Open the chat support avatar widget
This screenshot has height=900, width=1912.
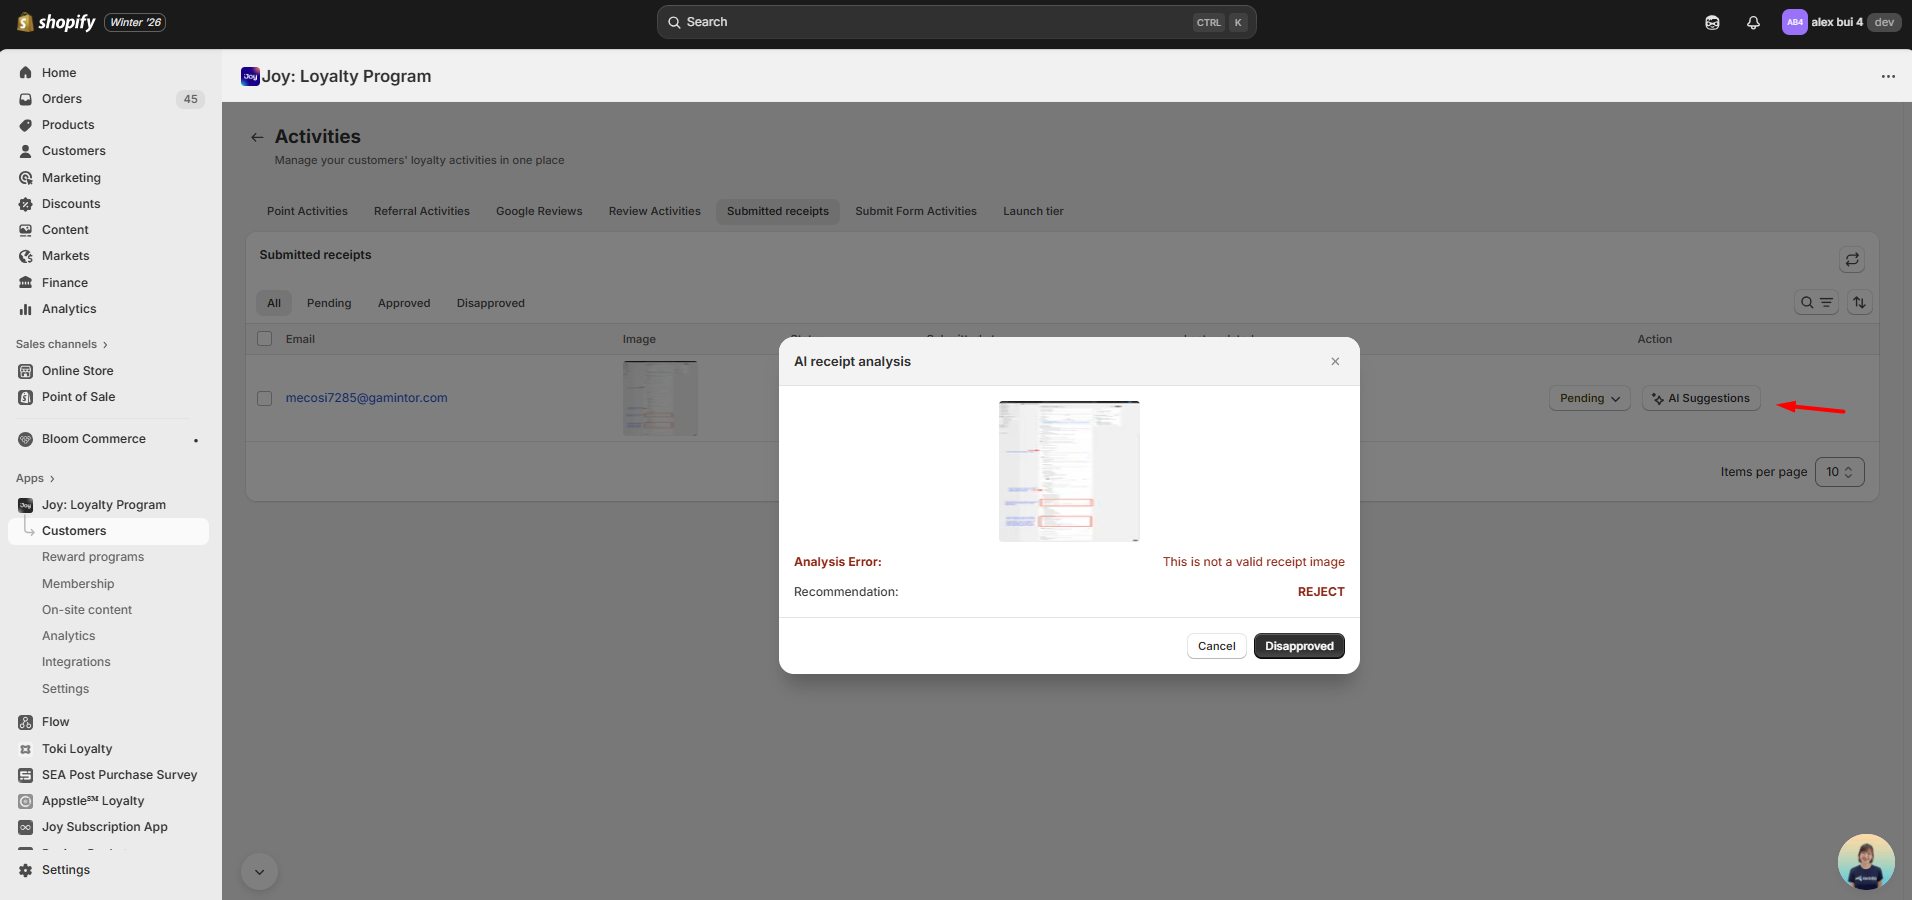coord(1865,862)
